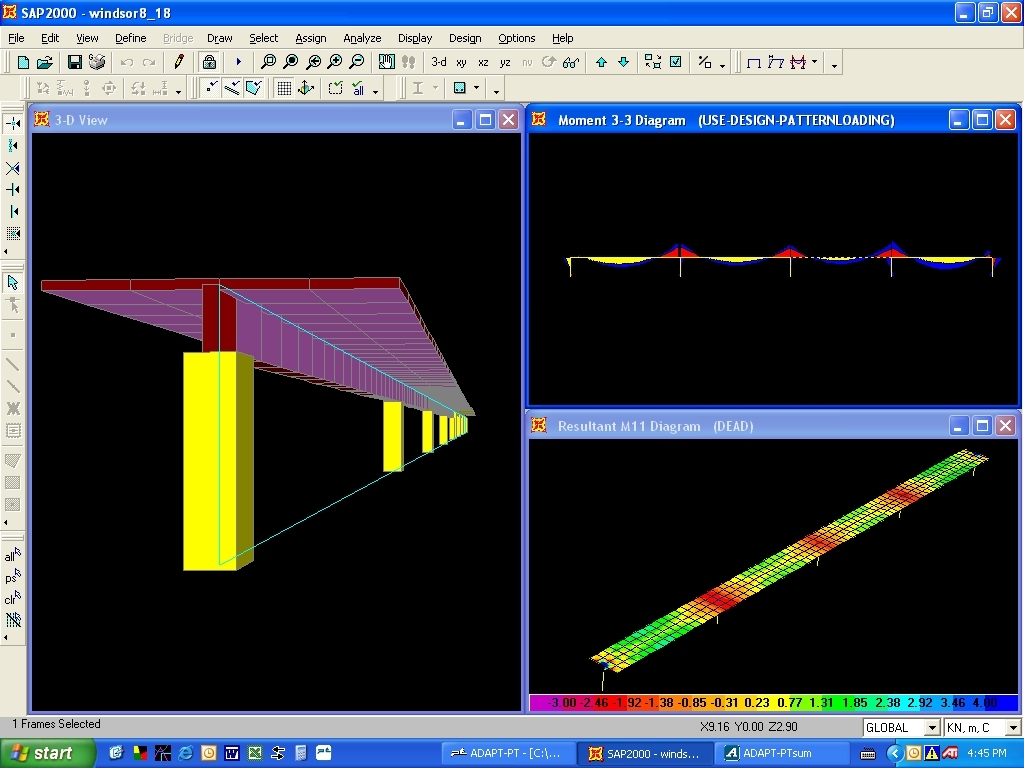Image resolution: width=1024 pixels, height=768 pixels.
Task: Select All using the 'all' sidebar icon
Action: [12, 556]
